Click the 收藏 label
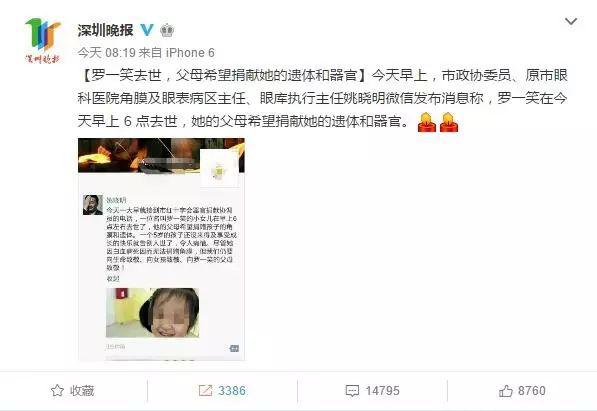Screen dimensions: 597x411 (x=82, y=390)
